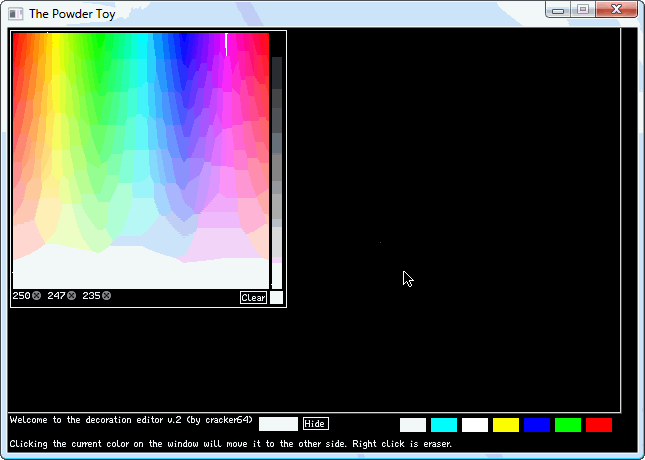Click The Powder Toy window title icon
The height and width of the screenshot is (460, 645).
[x=16, y=14]
